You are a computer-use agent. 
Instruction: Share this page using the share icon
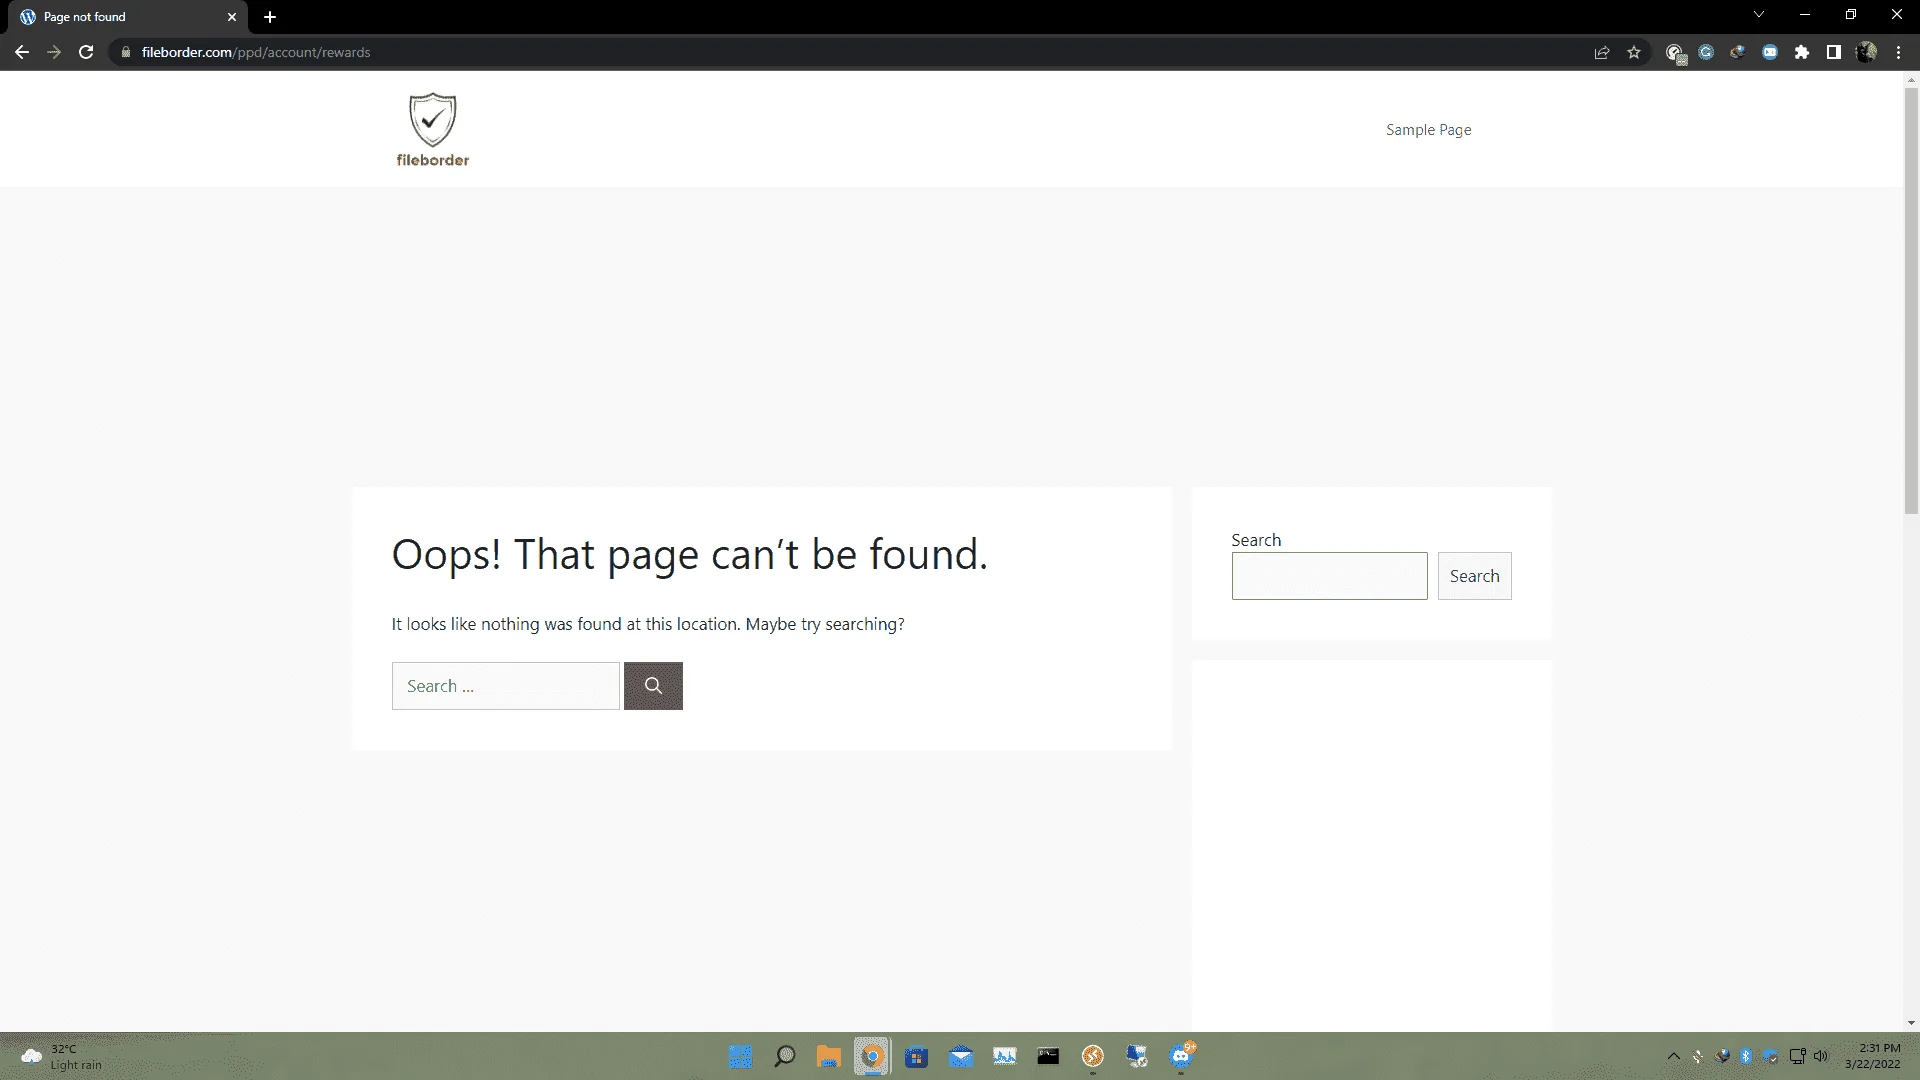pyautogui.click(x=1602, y=52)
